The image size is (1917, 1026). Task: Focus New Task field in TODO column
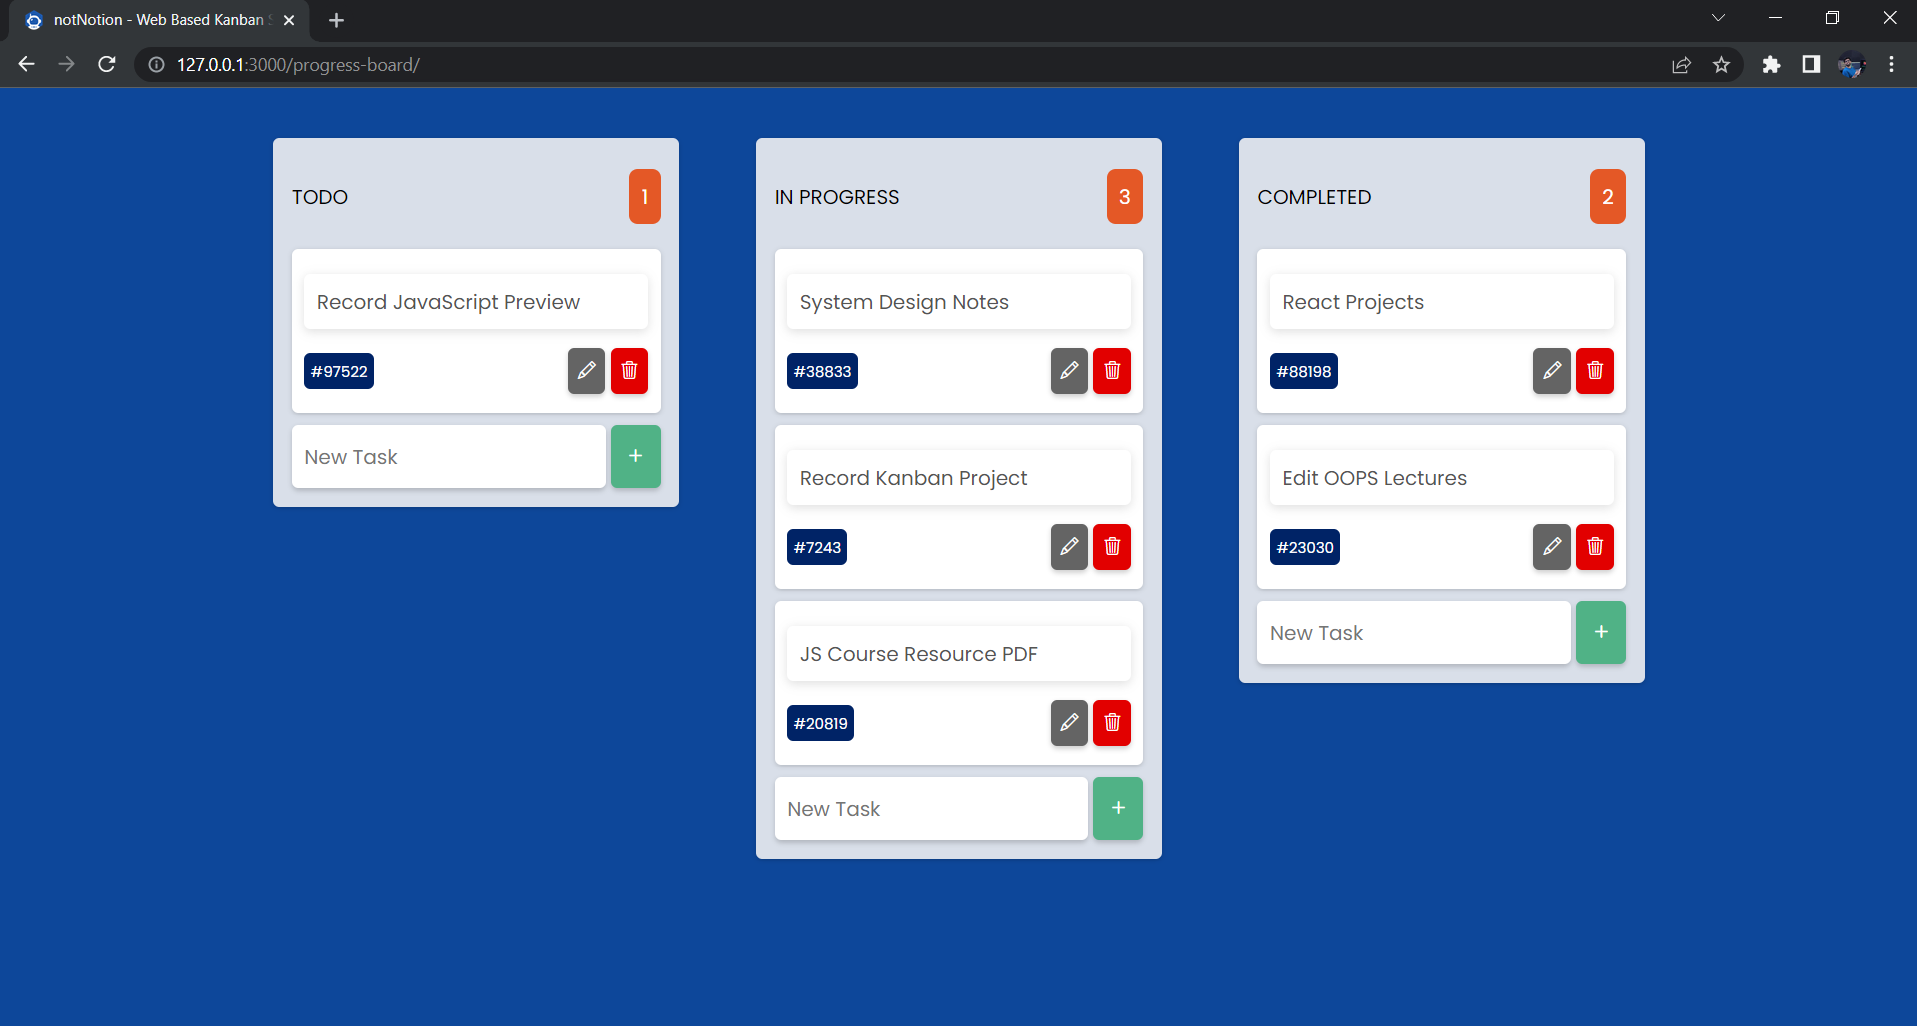click(448, 457)
